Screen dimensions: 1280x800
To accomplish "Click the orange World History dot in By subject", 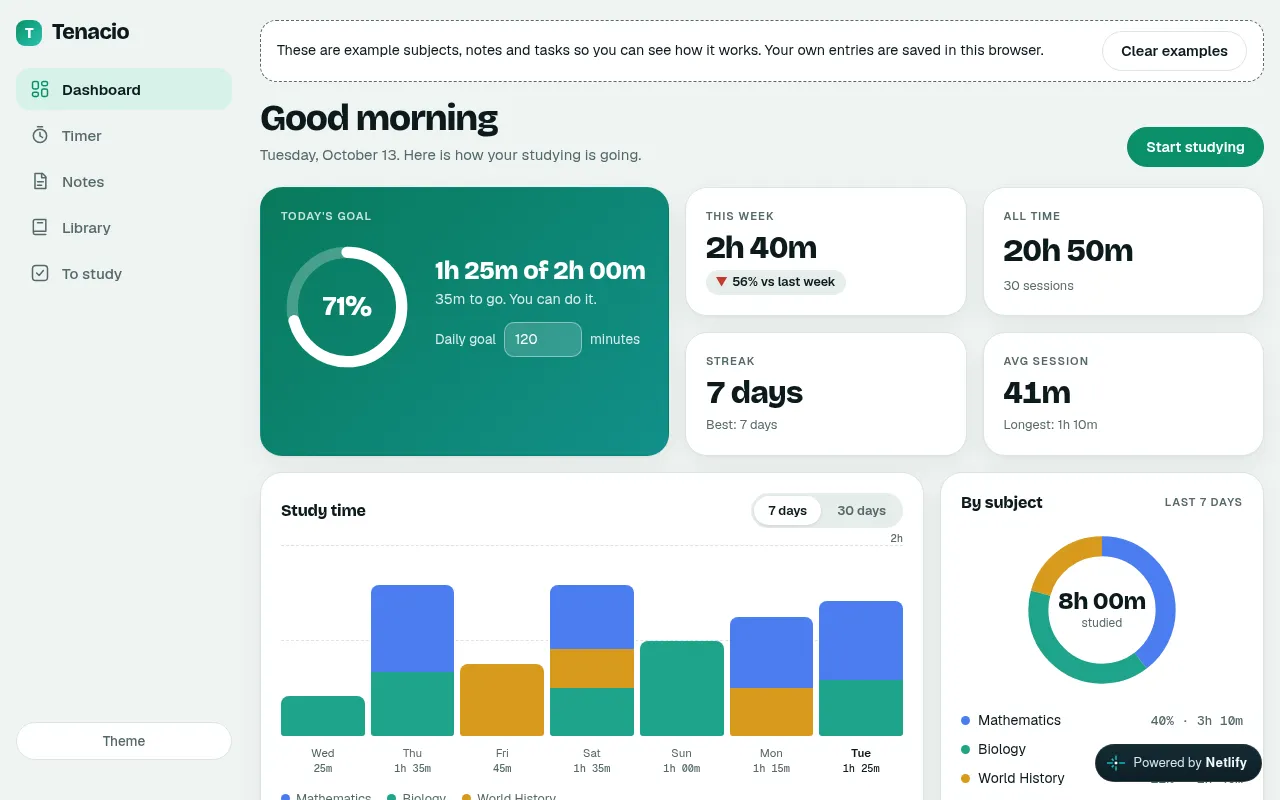I will coord(965,778).
